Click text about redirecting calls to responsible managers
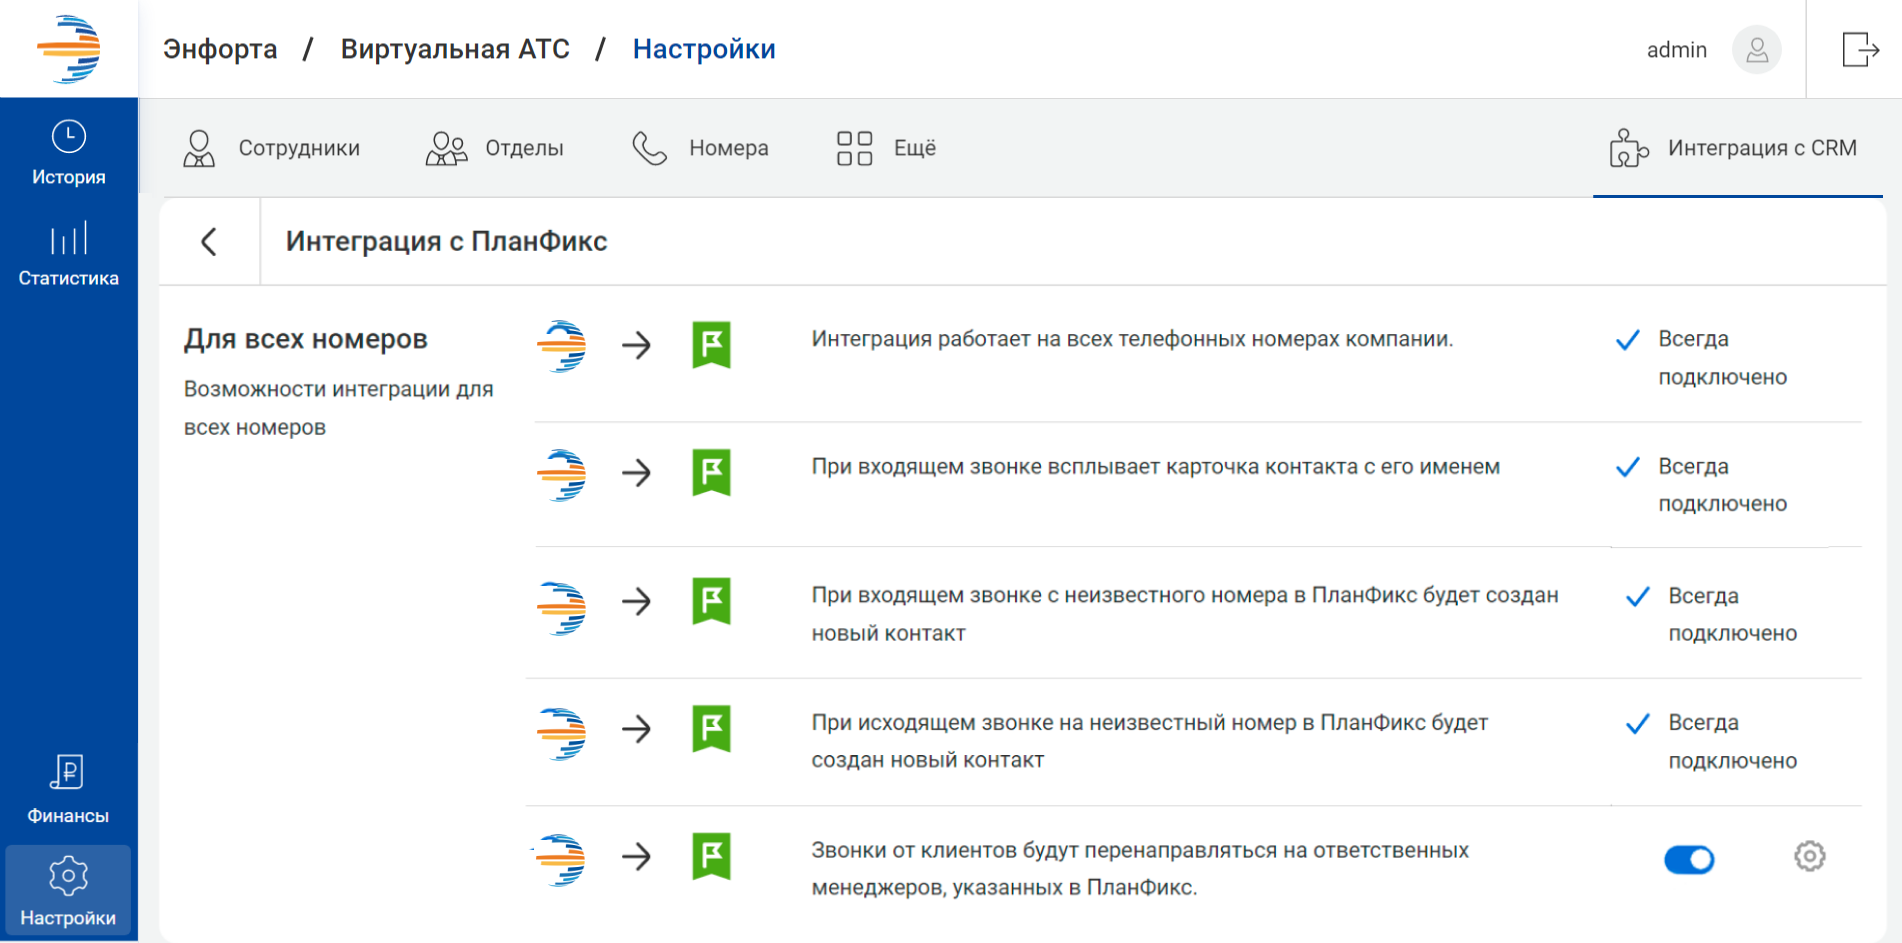1902x943 pixels. [x=1140, y=868]
